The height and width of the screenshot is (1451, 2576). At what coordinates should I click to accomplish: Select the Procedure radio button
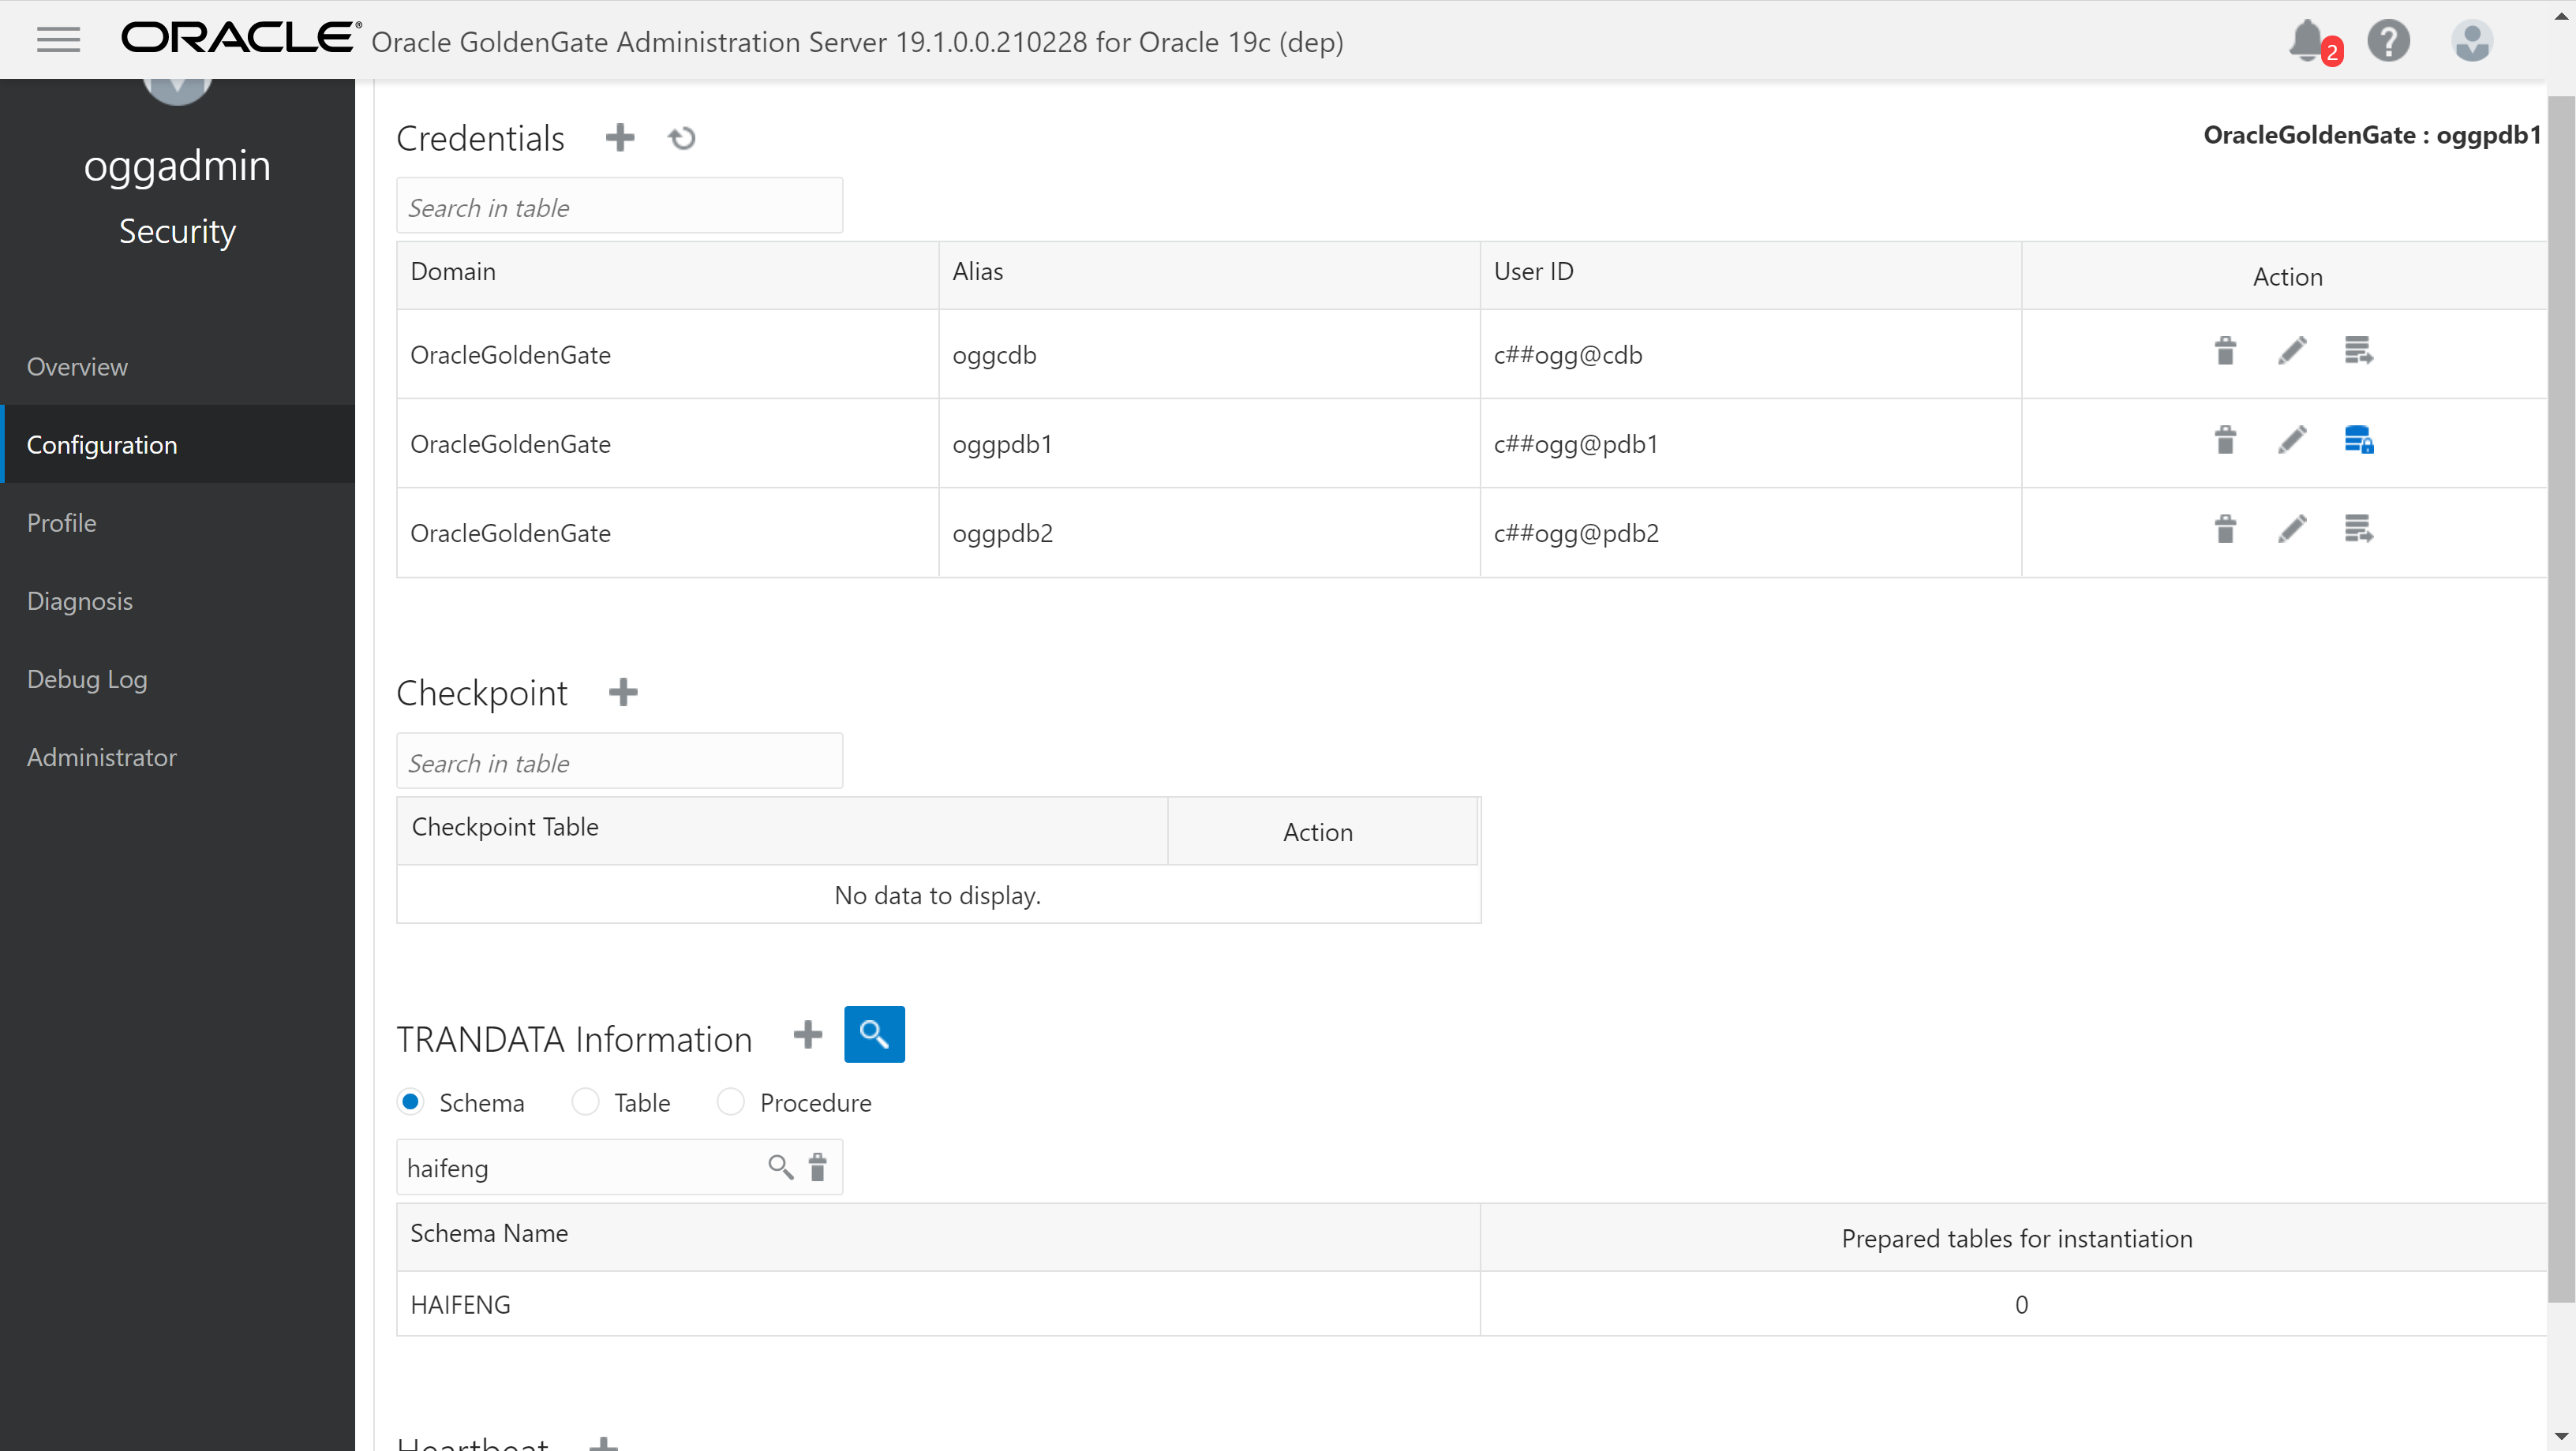pyautogui.click(x=731, y=1102)
